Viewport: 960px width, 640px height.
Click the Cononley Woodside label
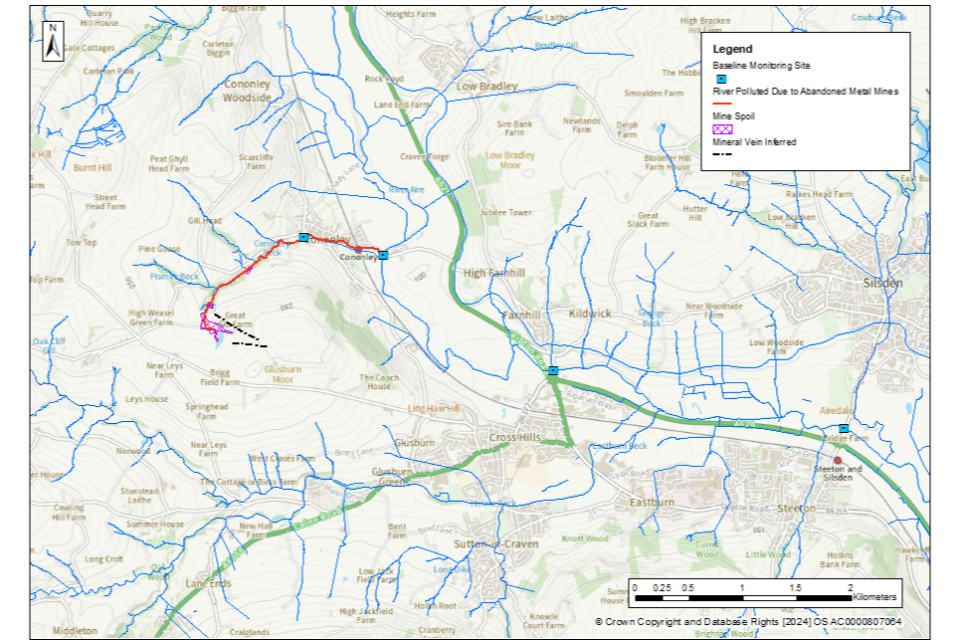coord(246,92)
